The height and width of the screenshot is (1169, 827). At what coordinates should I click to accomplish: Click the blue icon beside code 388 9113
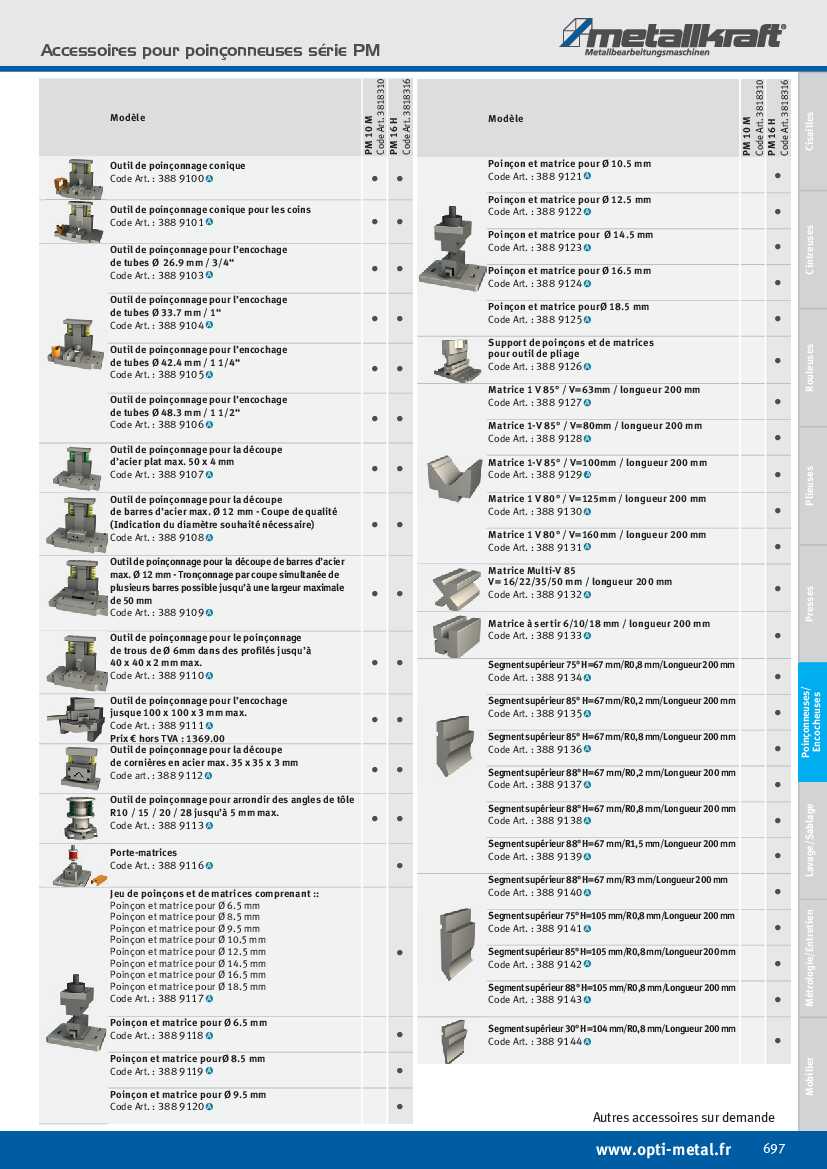(209, 825)
